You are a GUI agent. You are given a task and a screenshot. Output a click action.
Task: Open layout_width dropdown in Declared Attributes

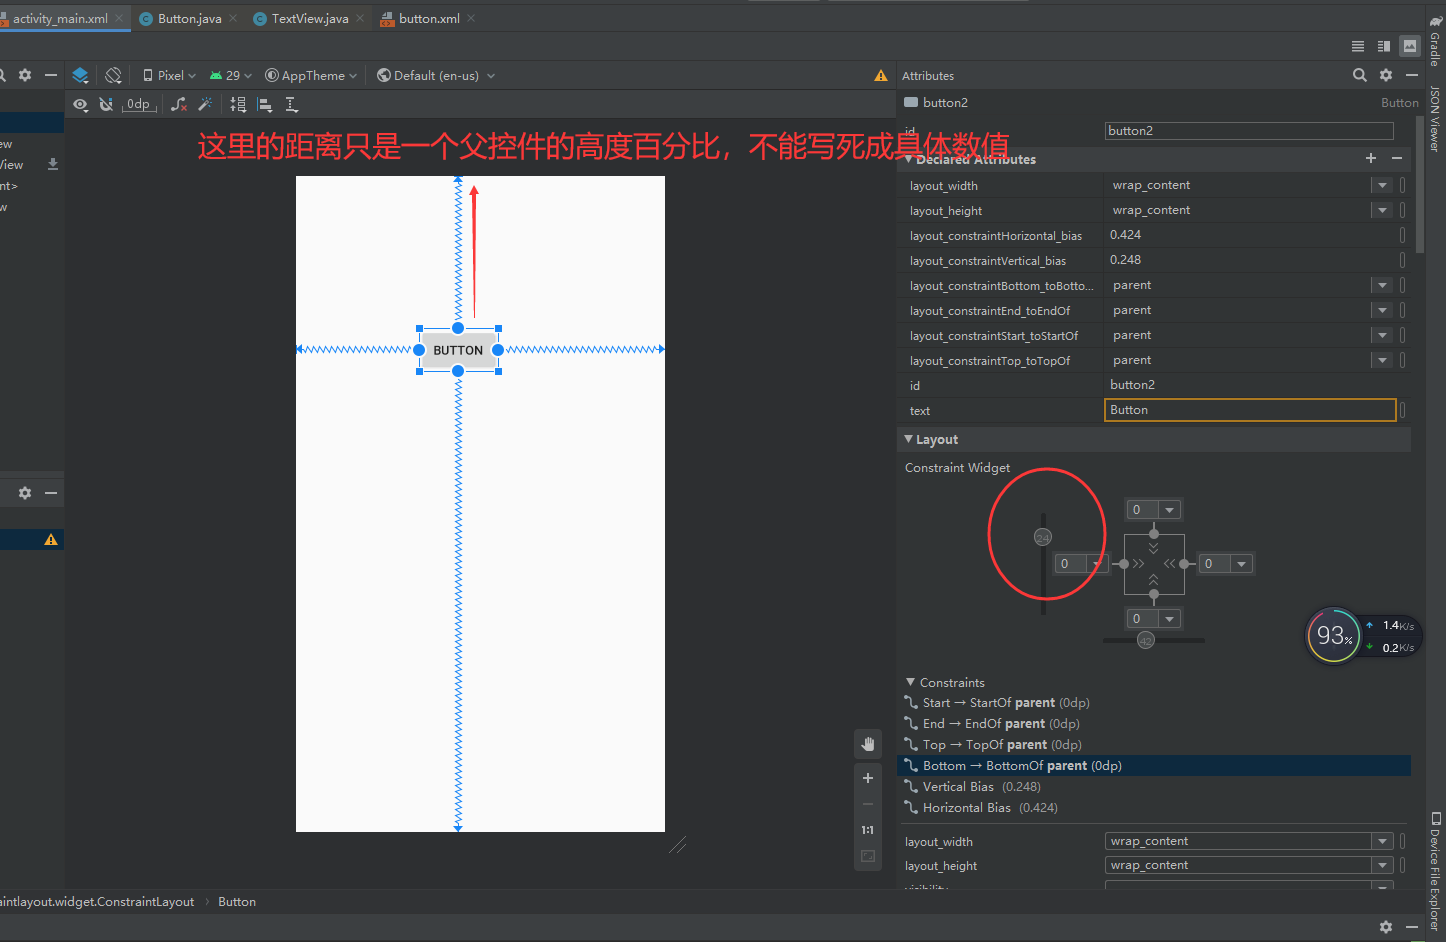1382,185
